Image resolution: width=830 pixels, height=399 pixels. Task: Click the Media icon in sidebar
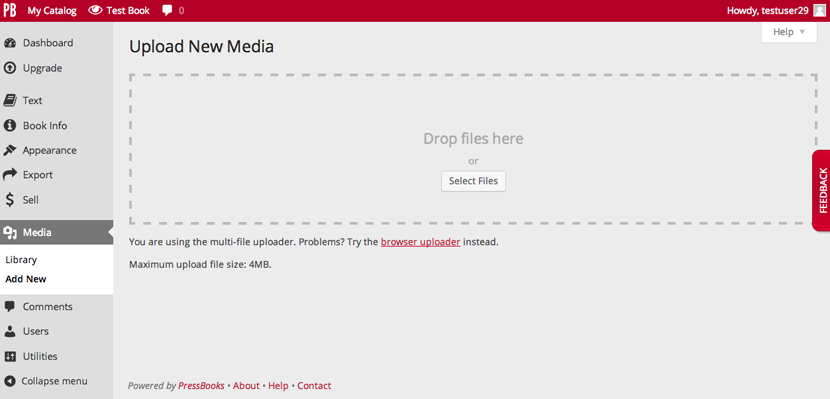click(x=10, y=232)
